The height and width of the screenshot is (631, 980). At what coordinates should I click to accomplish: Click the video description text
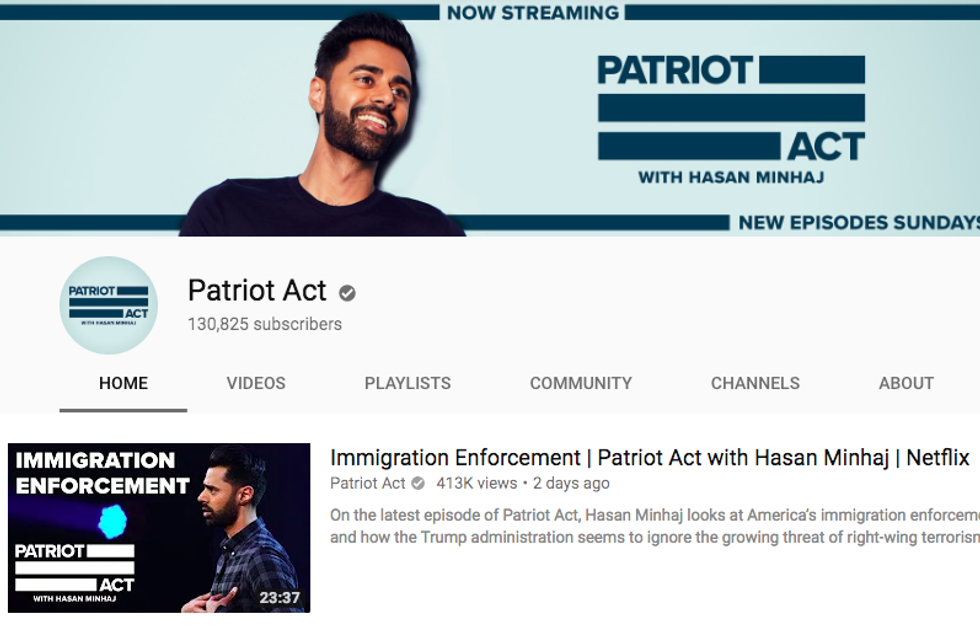[654, 526]
